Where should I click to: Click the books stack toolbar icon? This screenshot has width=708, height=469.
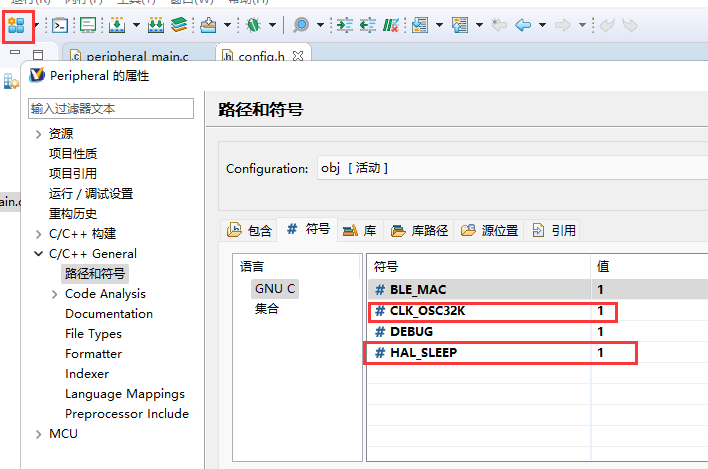tap(178, 25)
